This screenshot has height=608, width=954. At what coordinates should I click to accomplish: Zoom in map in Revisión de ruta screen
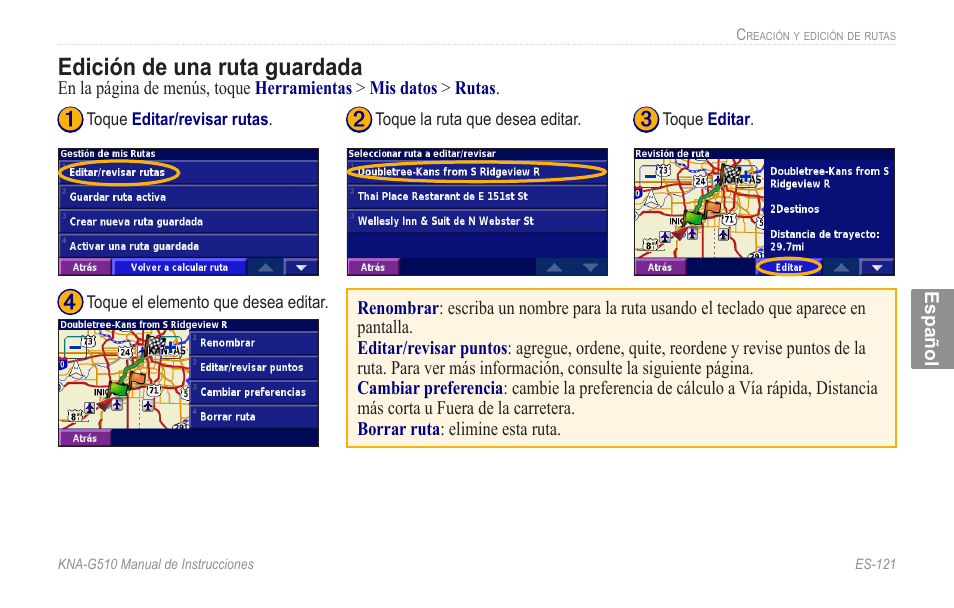coord(747,176)
